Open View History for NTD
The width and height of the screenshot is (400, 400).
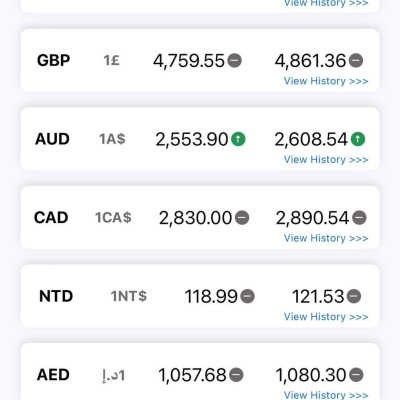(326, 317)
